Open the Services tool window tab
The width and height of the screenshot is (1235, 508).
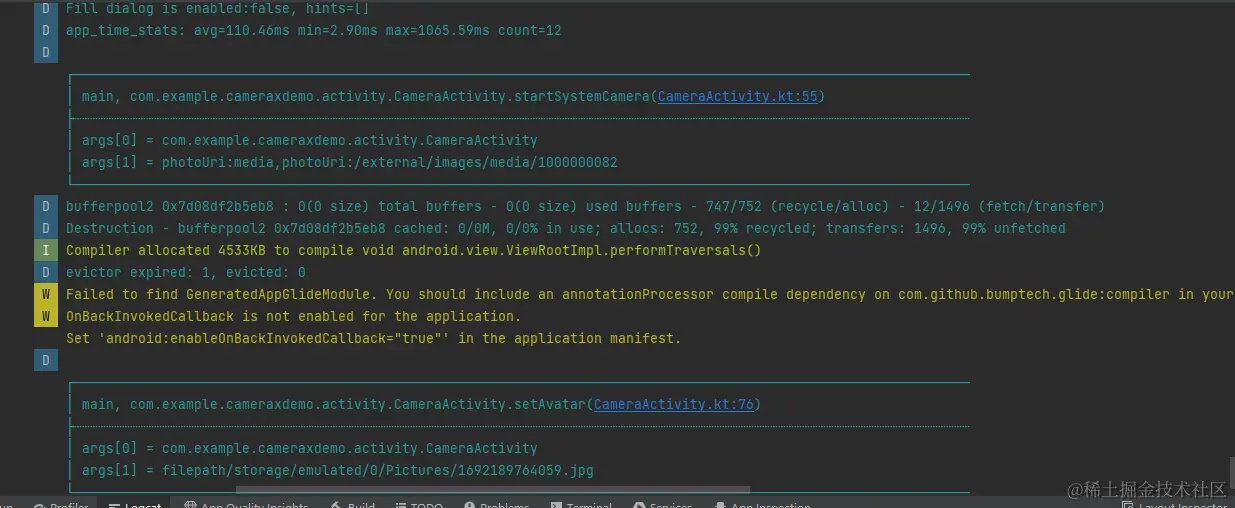661,503
